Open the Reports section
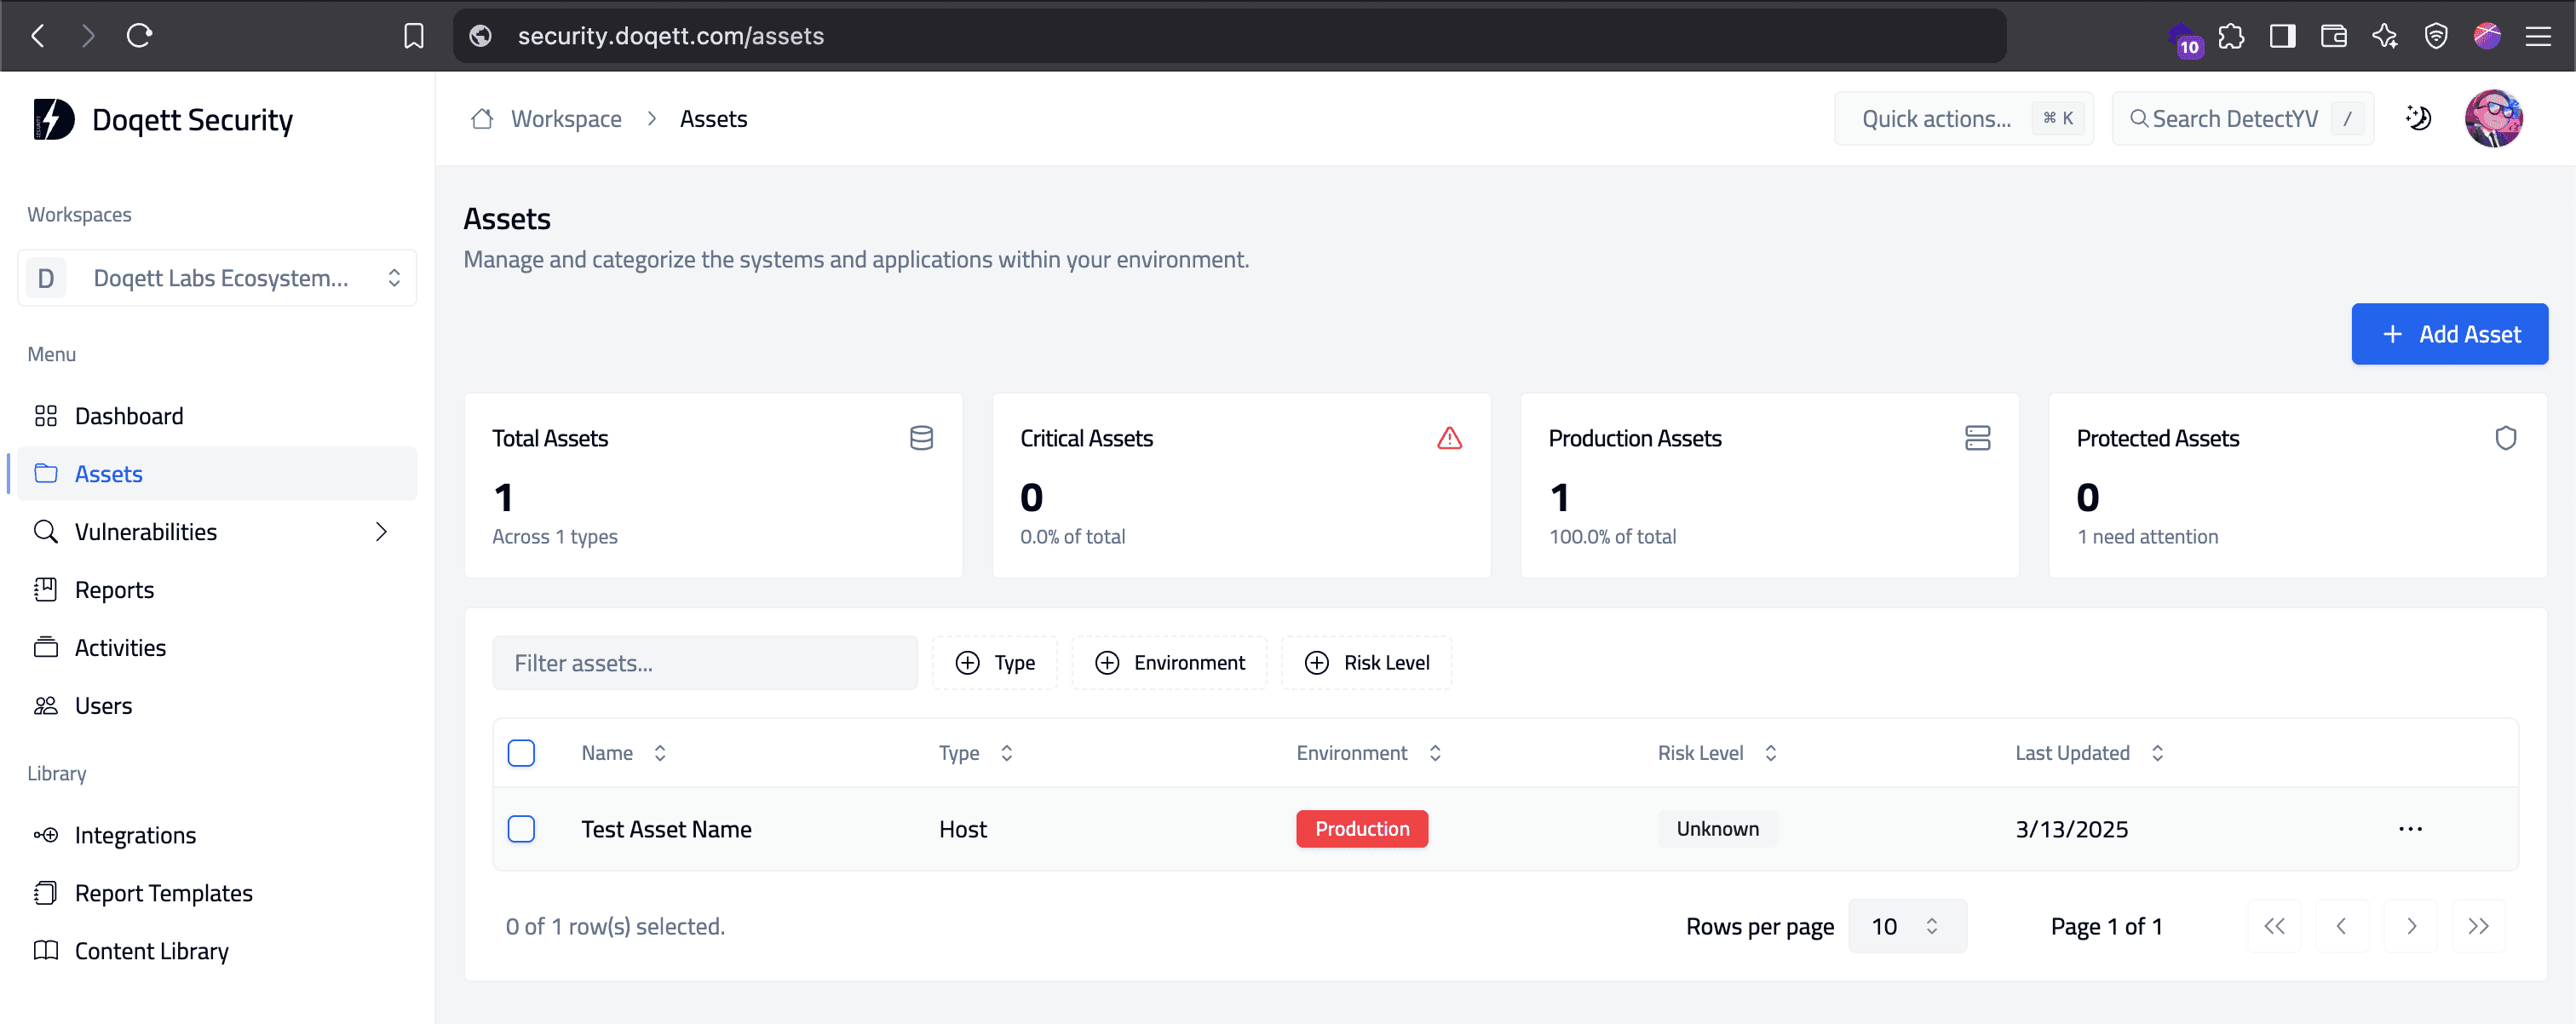 [x=114, y=589]
